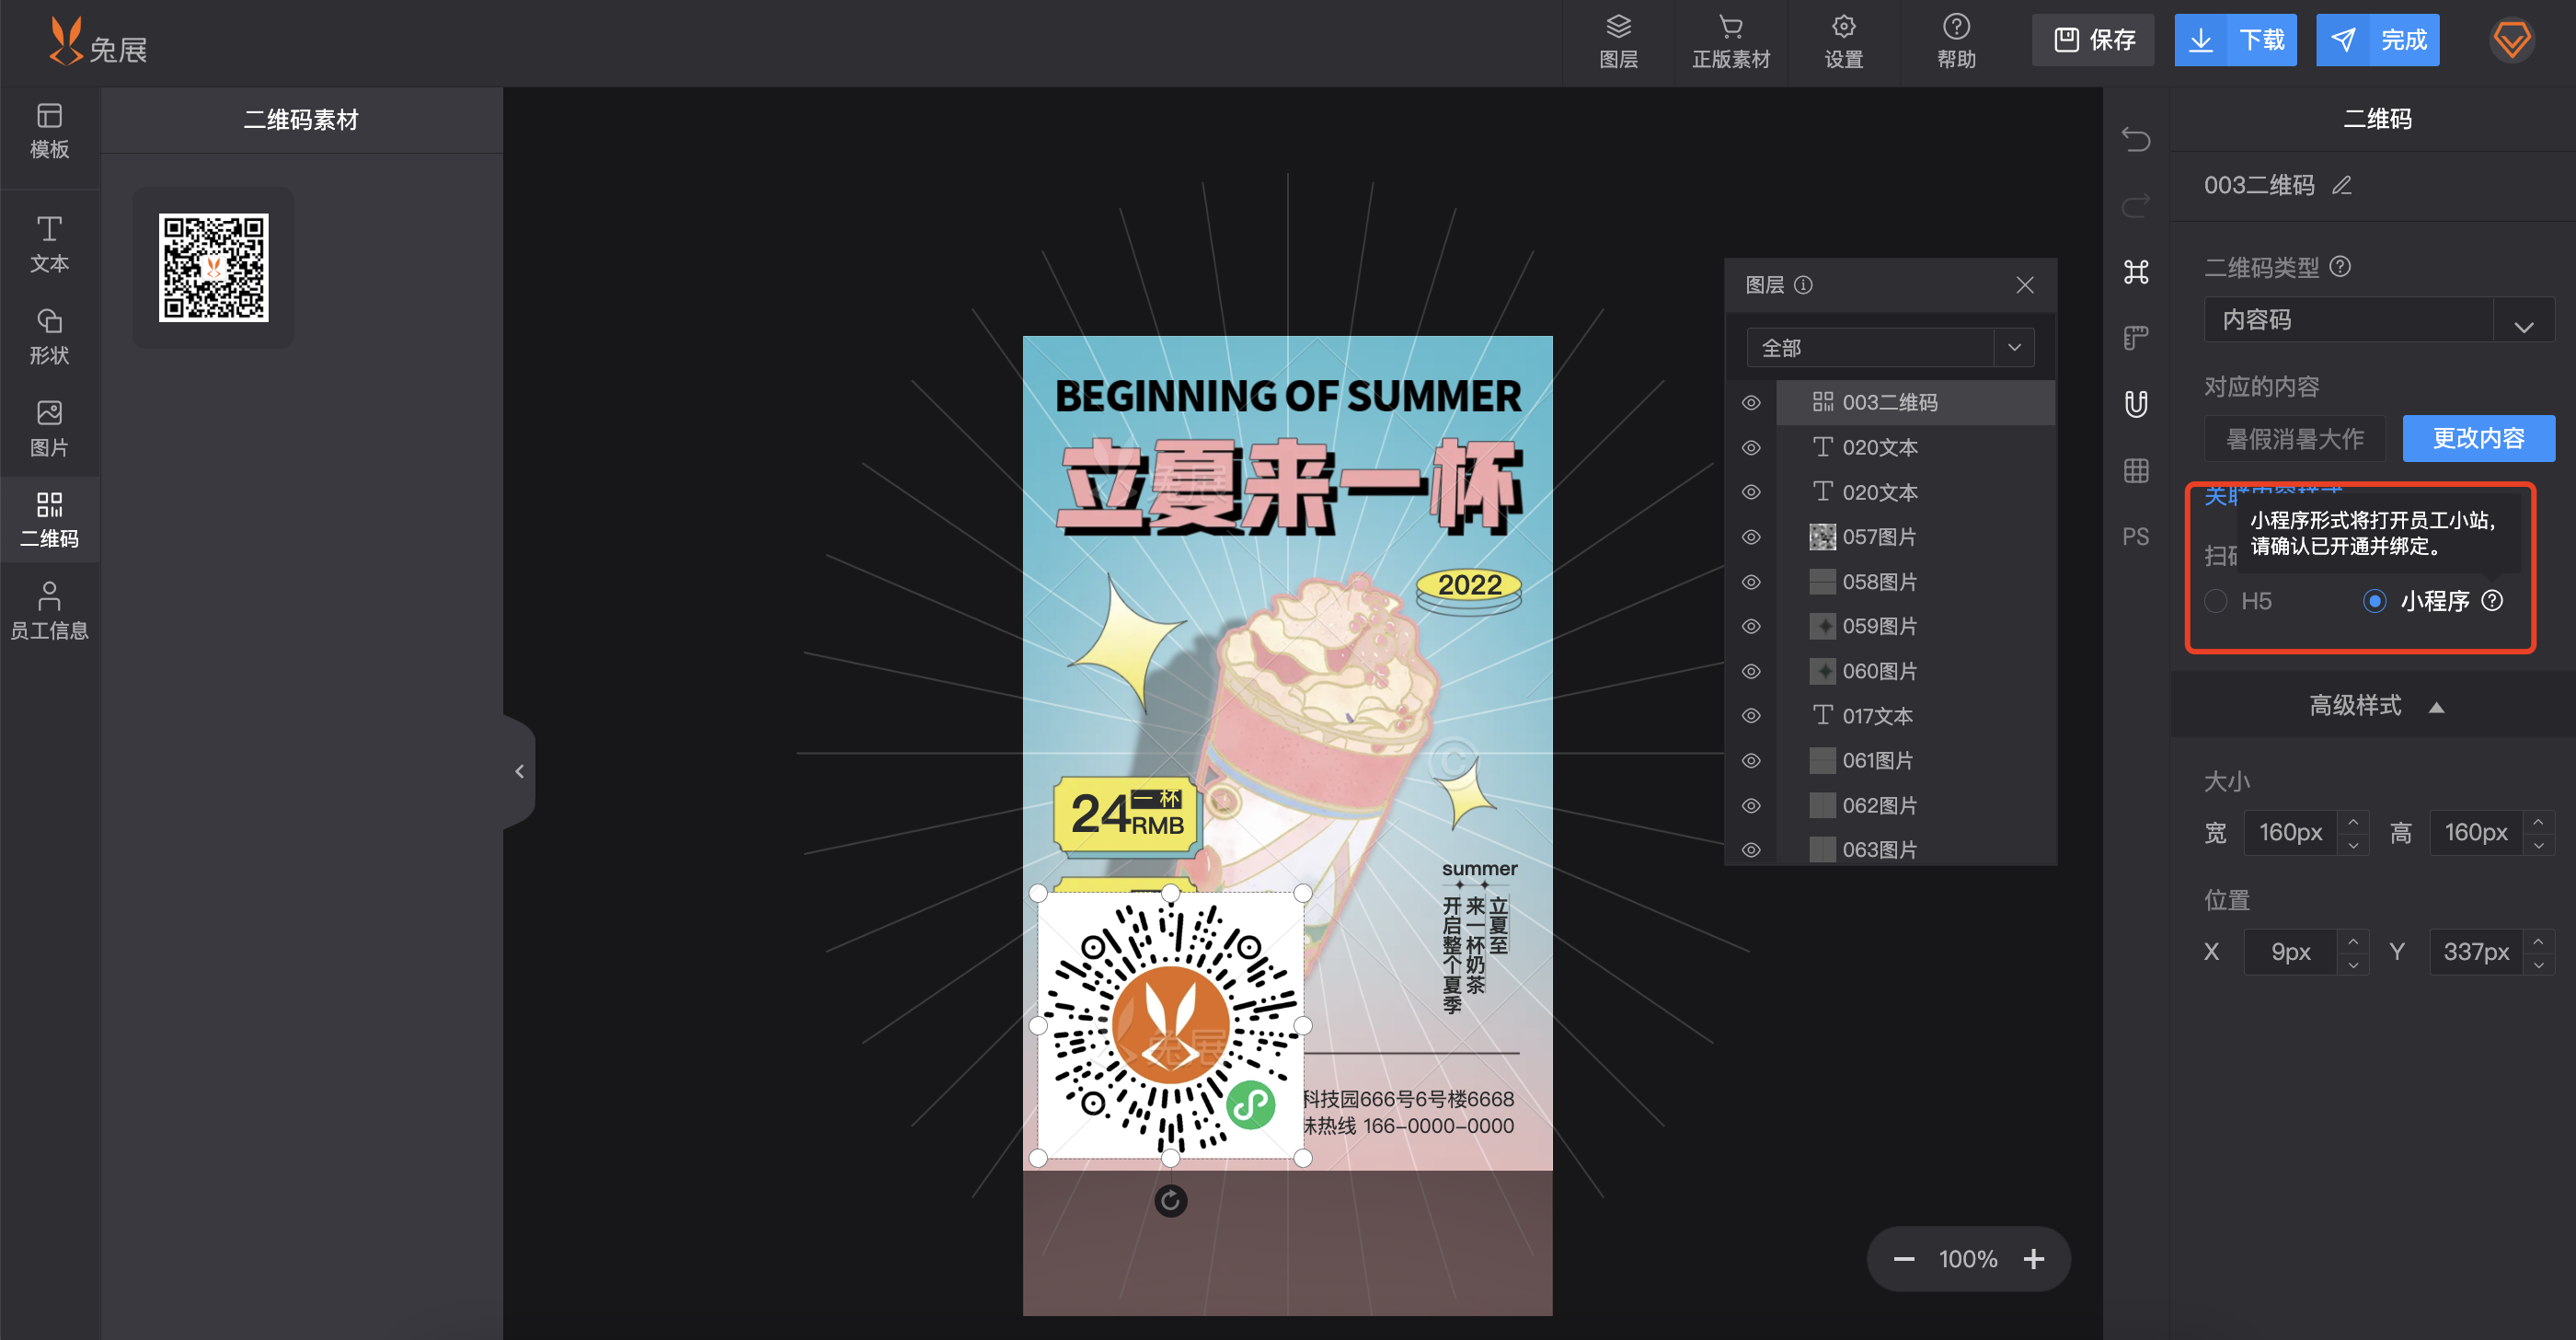Open 文本 text sidebar tab

[x=49, y=245]
